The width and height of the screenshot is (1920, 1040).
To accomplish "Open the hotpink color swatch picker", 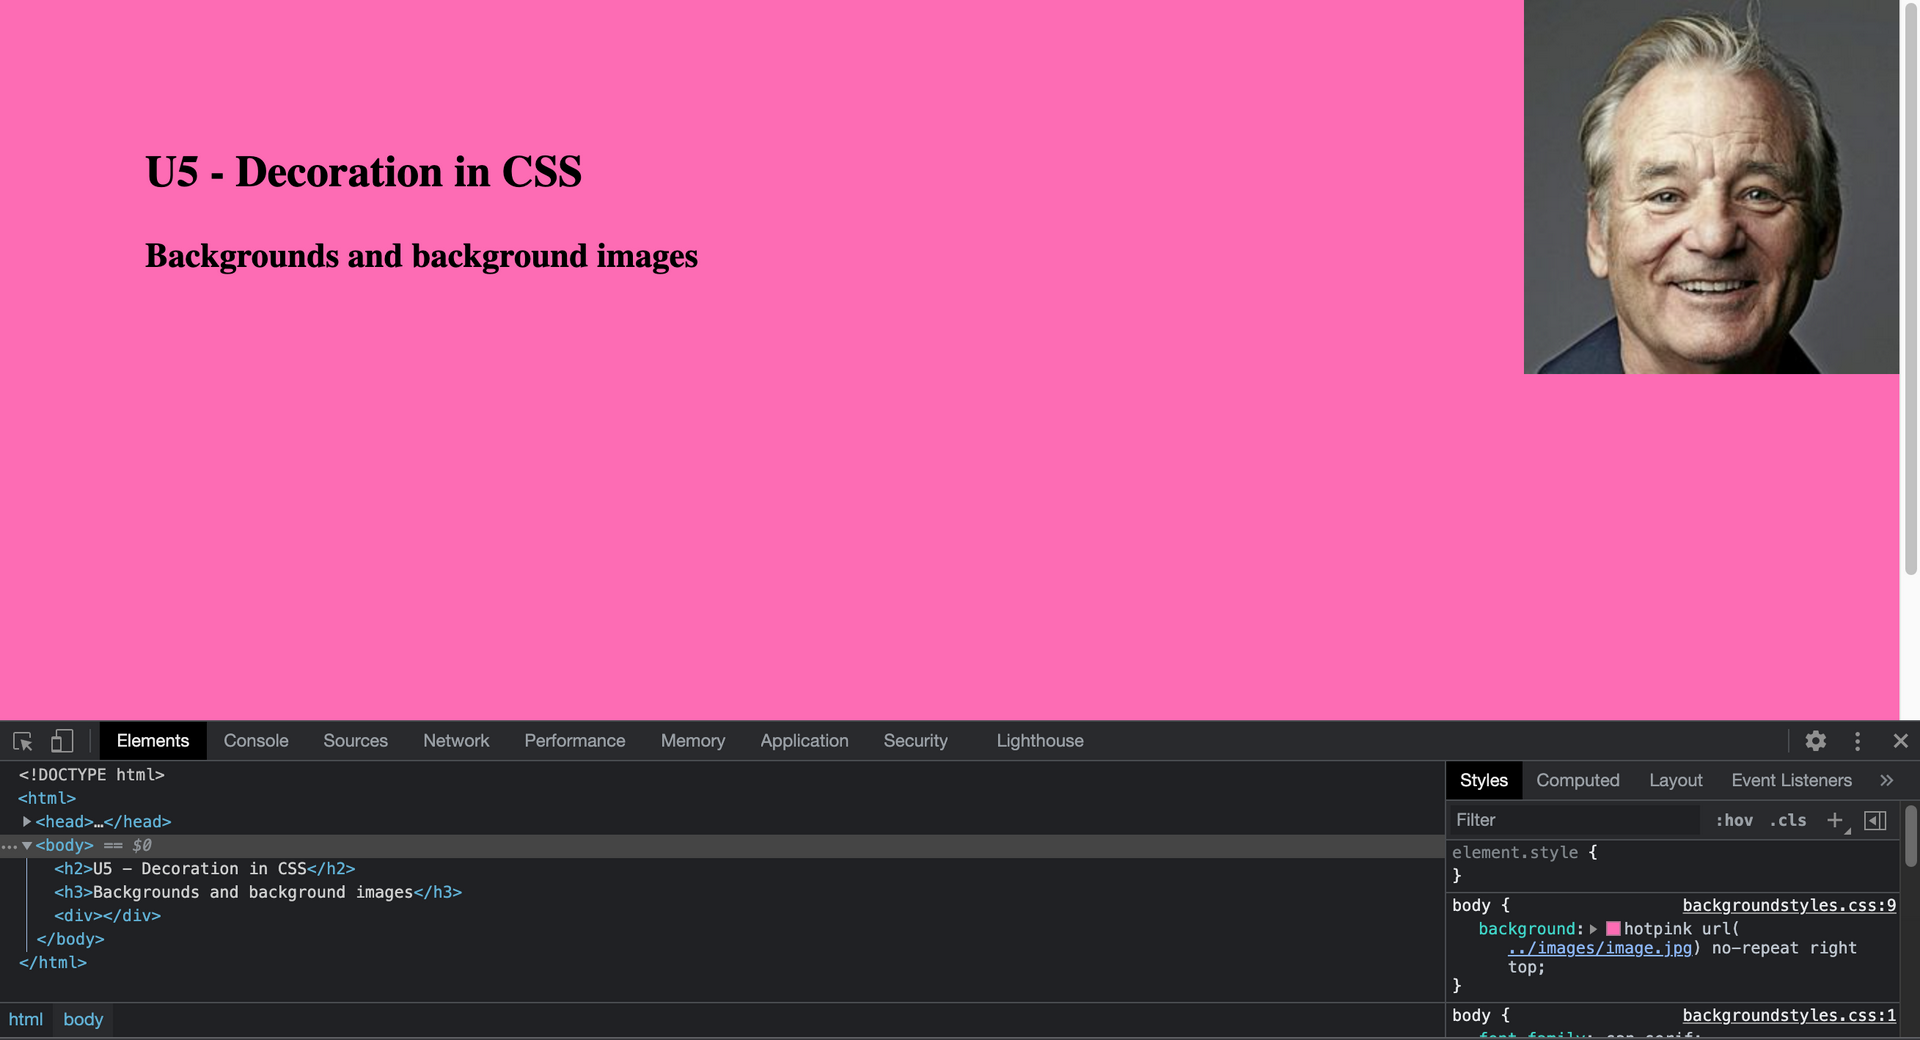I will [x=1613, y=929].
